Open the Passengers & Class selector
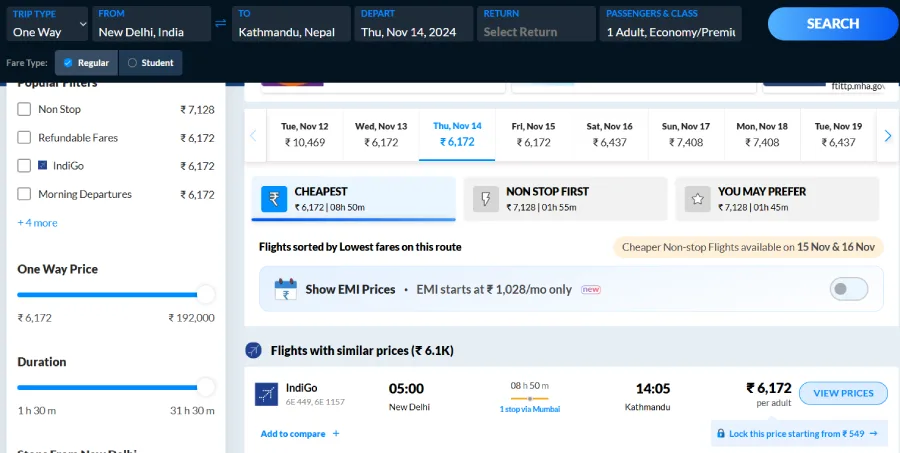 (671, 23)
